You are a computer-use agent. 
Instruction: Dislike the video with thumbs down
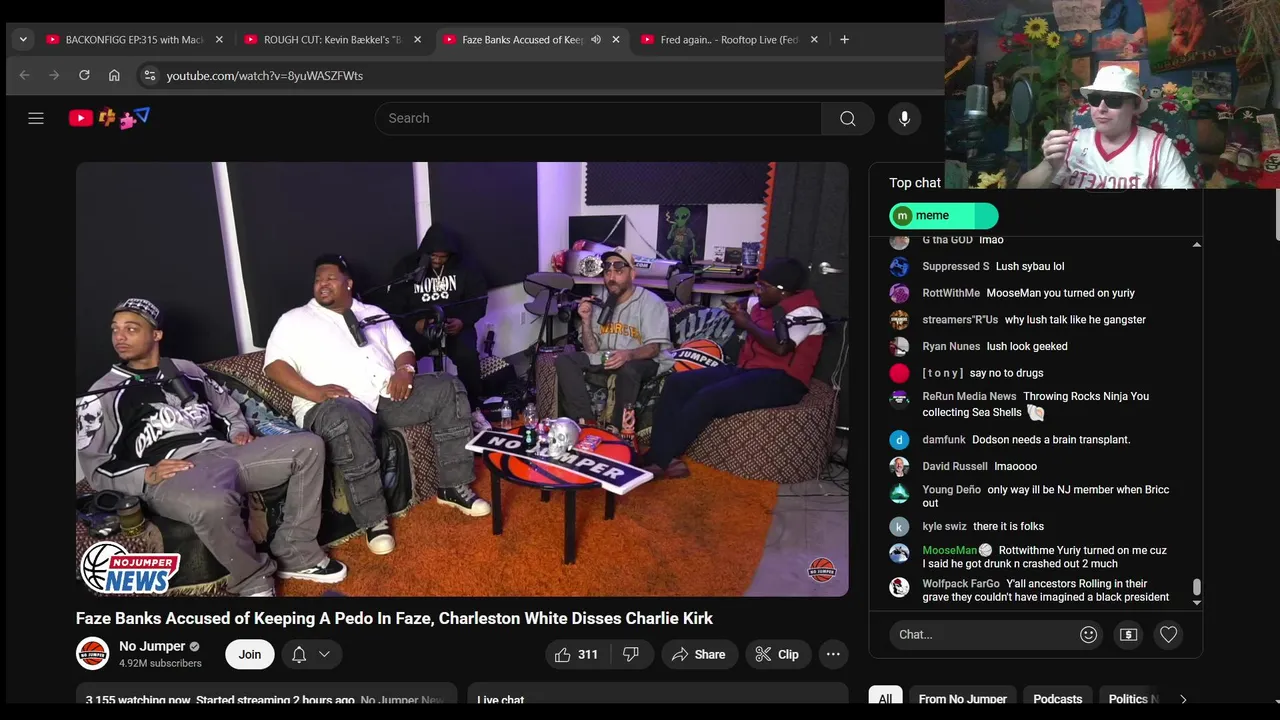pos(631,654)
